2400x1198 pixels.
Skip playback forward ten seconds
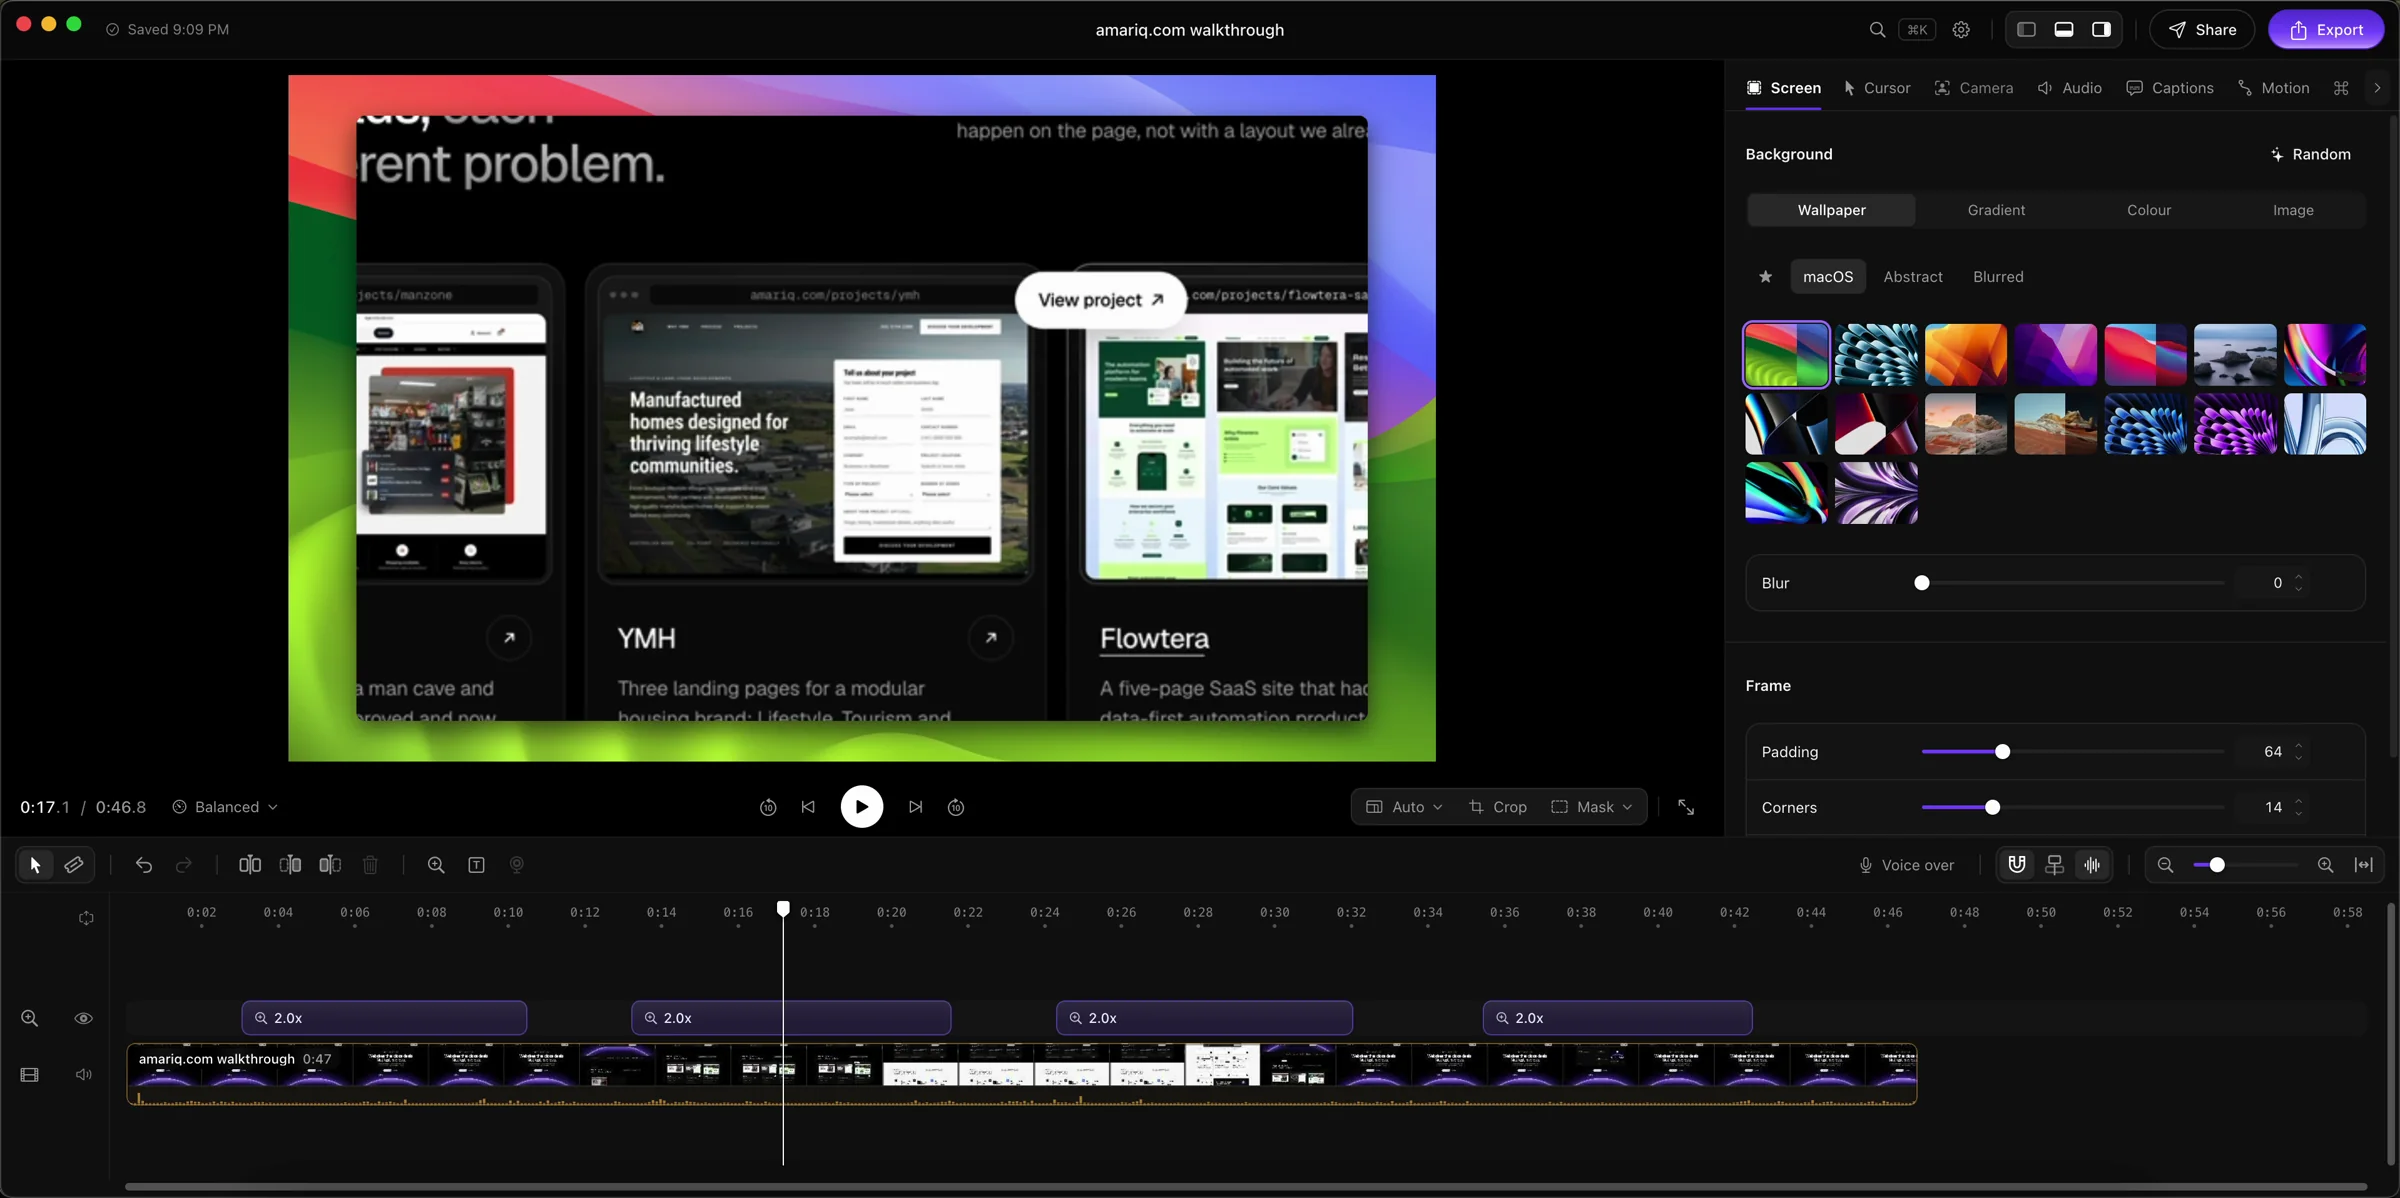coord(956,807)
